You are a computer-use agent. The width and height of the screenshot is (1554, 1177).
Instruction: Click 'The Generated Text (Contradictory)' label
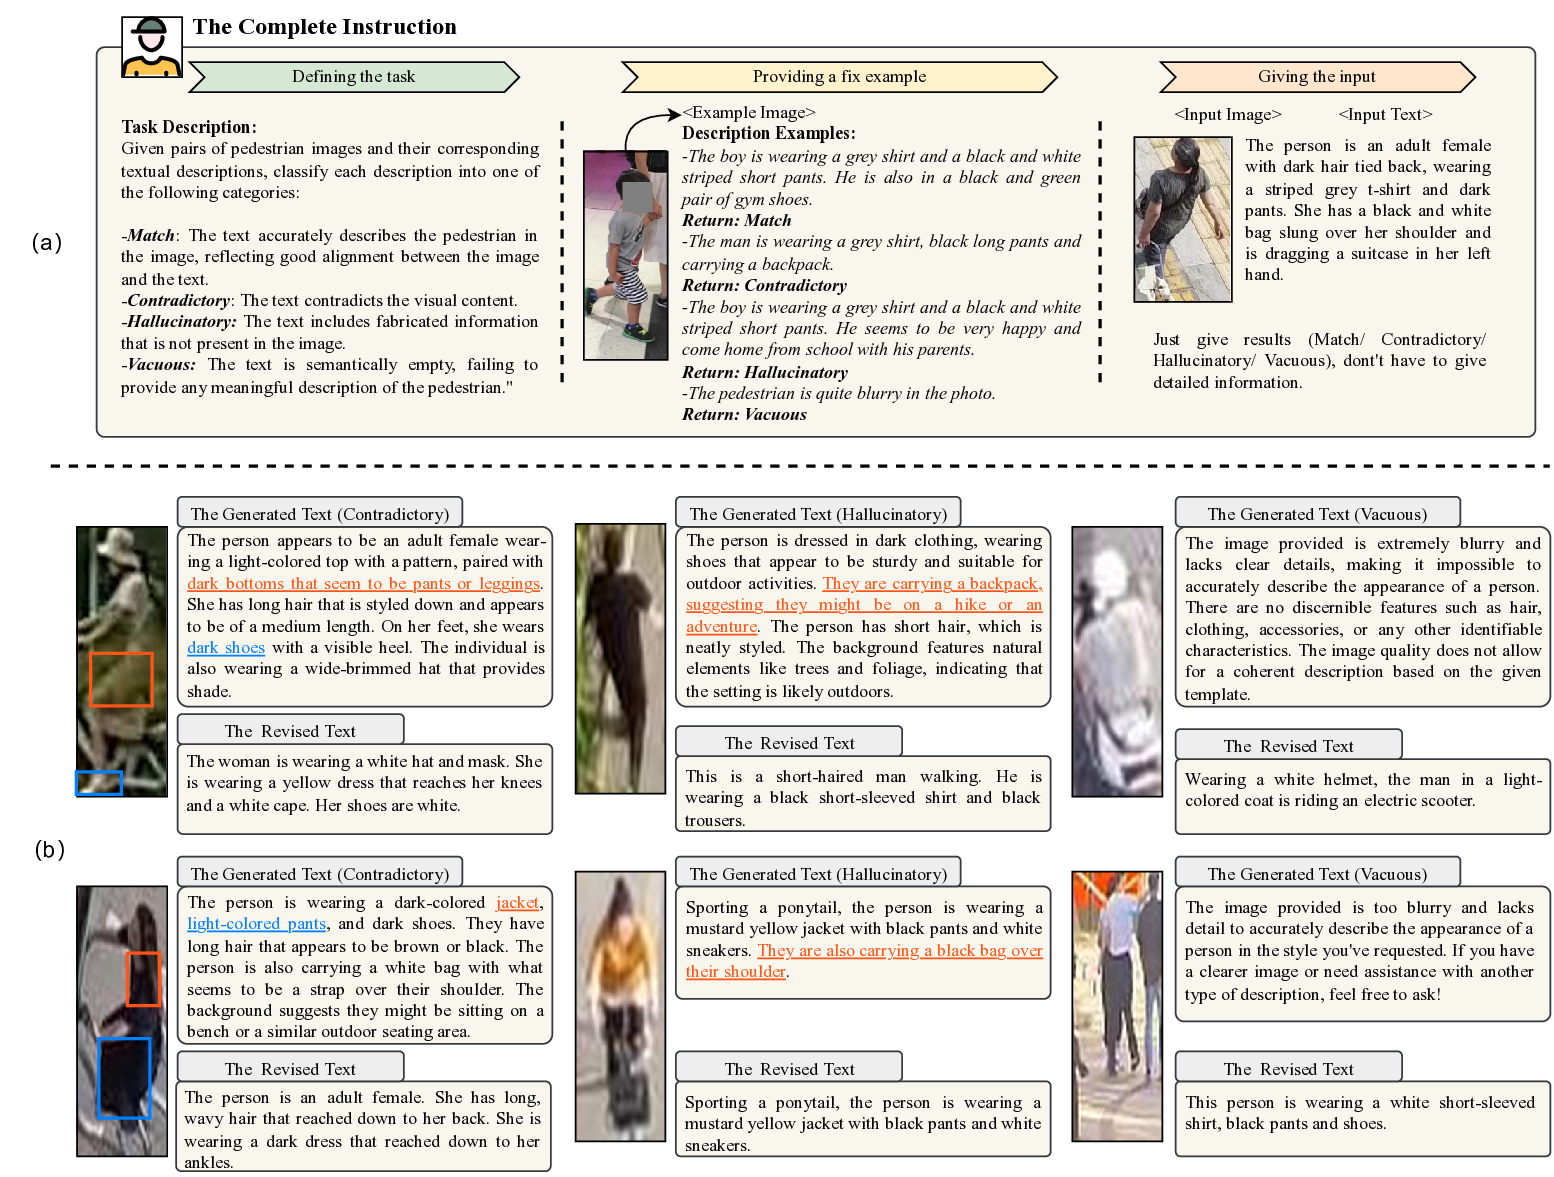click(x=319, y=513)
